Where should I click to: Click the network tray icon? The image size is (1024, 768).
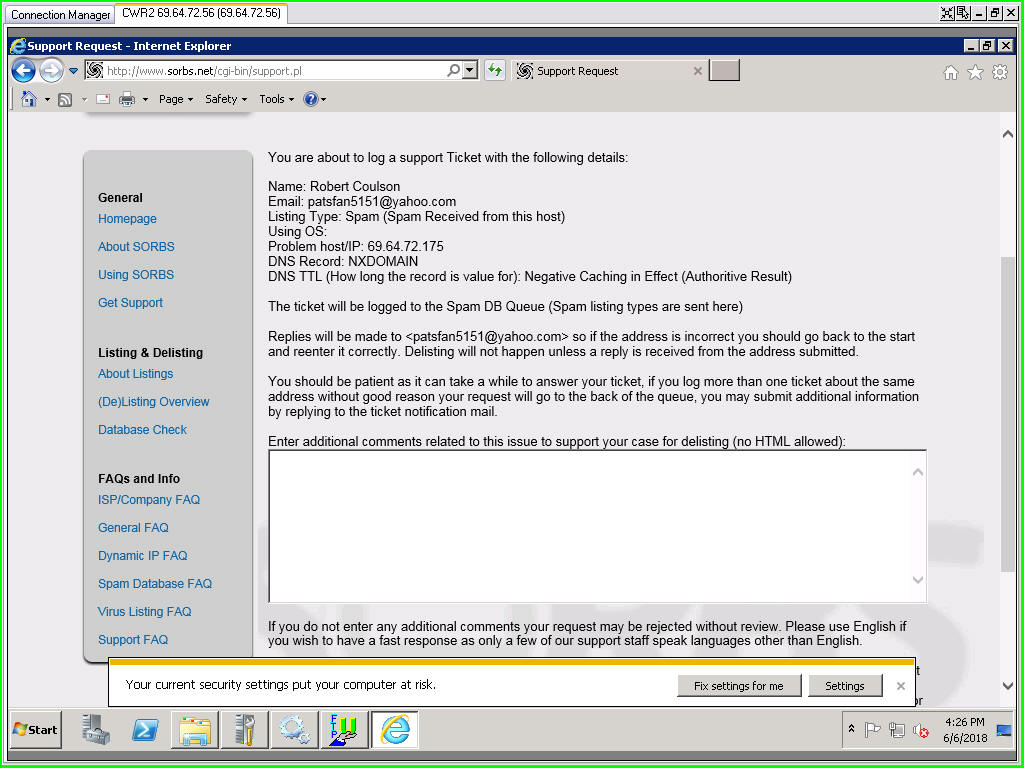[x=897, y=730]
